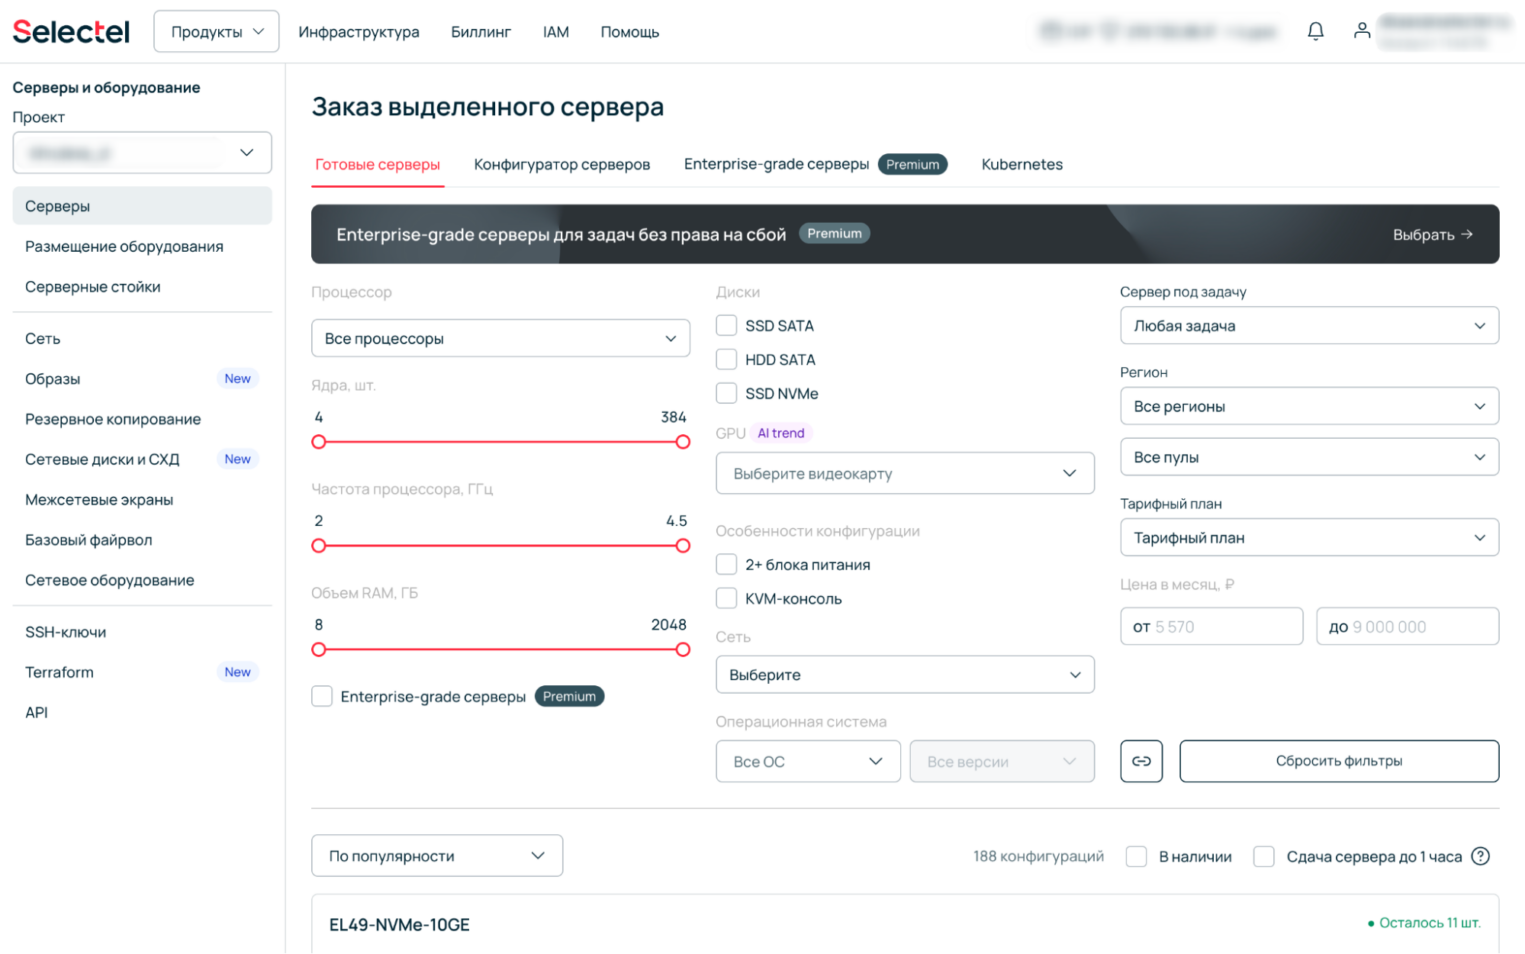Expand Любая задача dropdown

click(x=1309, y=326)
